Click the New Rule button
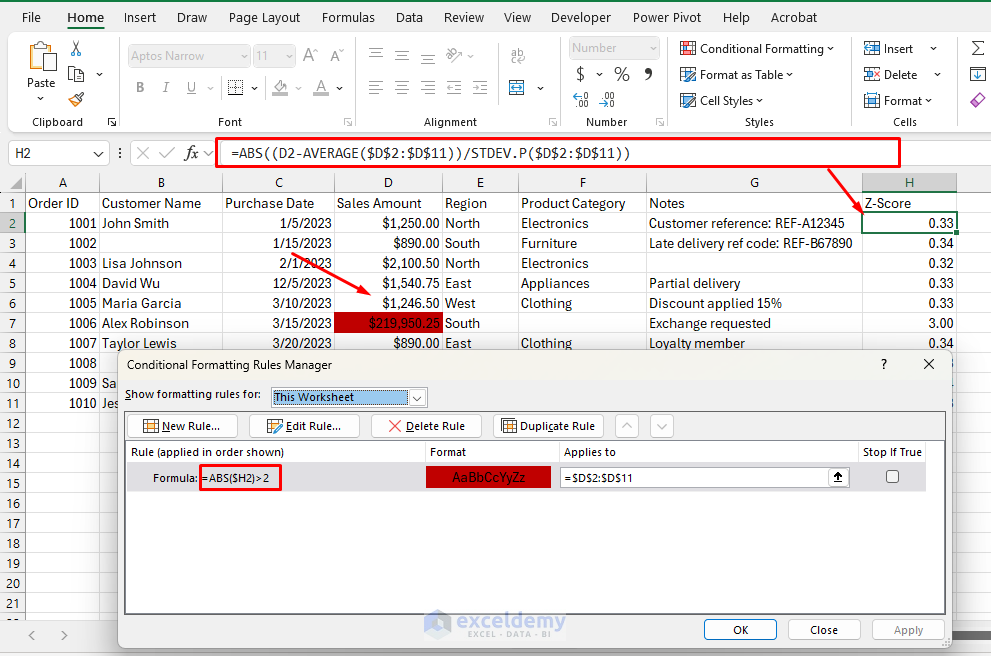Screen dimensions: 991x656 click(x=182, y=426)
